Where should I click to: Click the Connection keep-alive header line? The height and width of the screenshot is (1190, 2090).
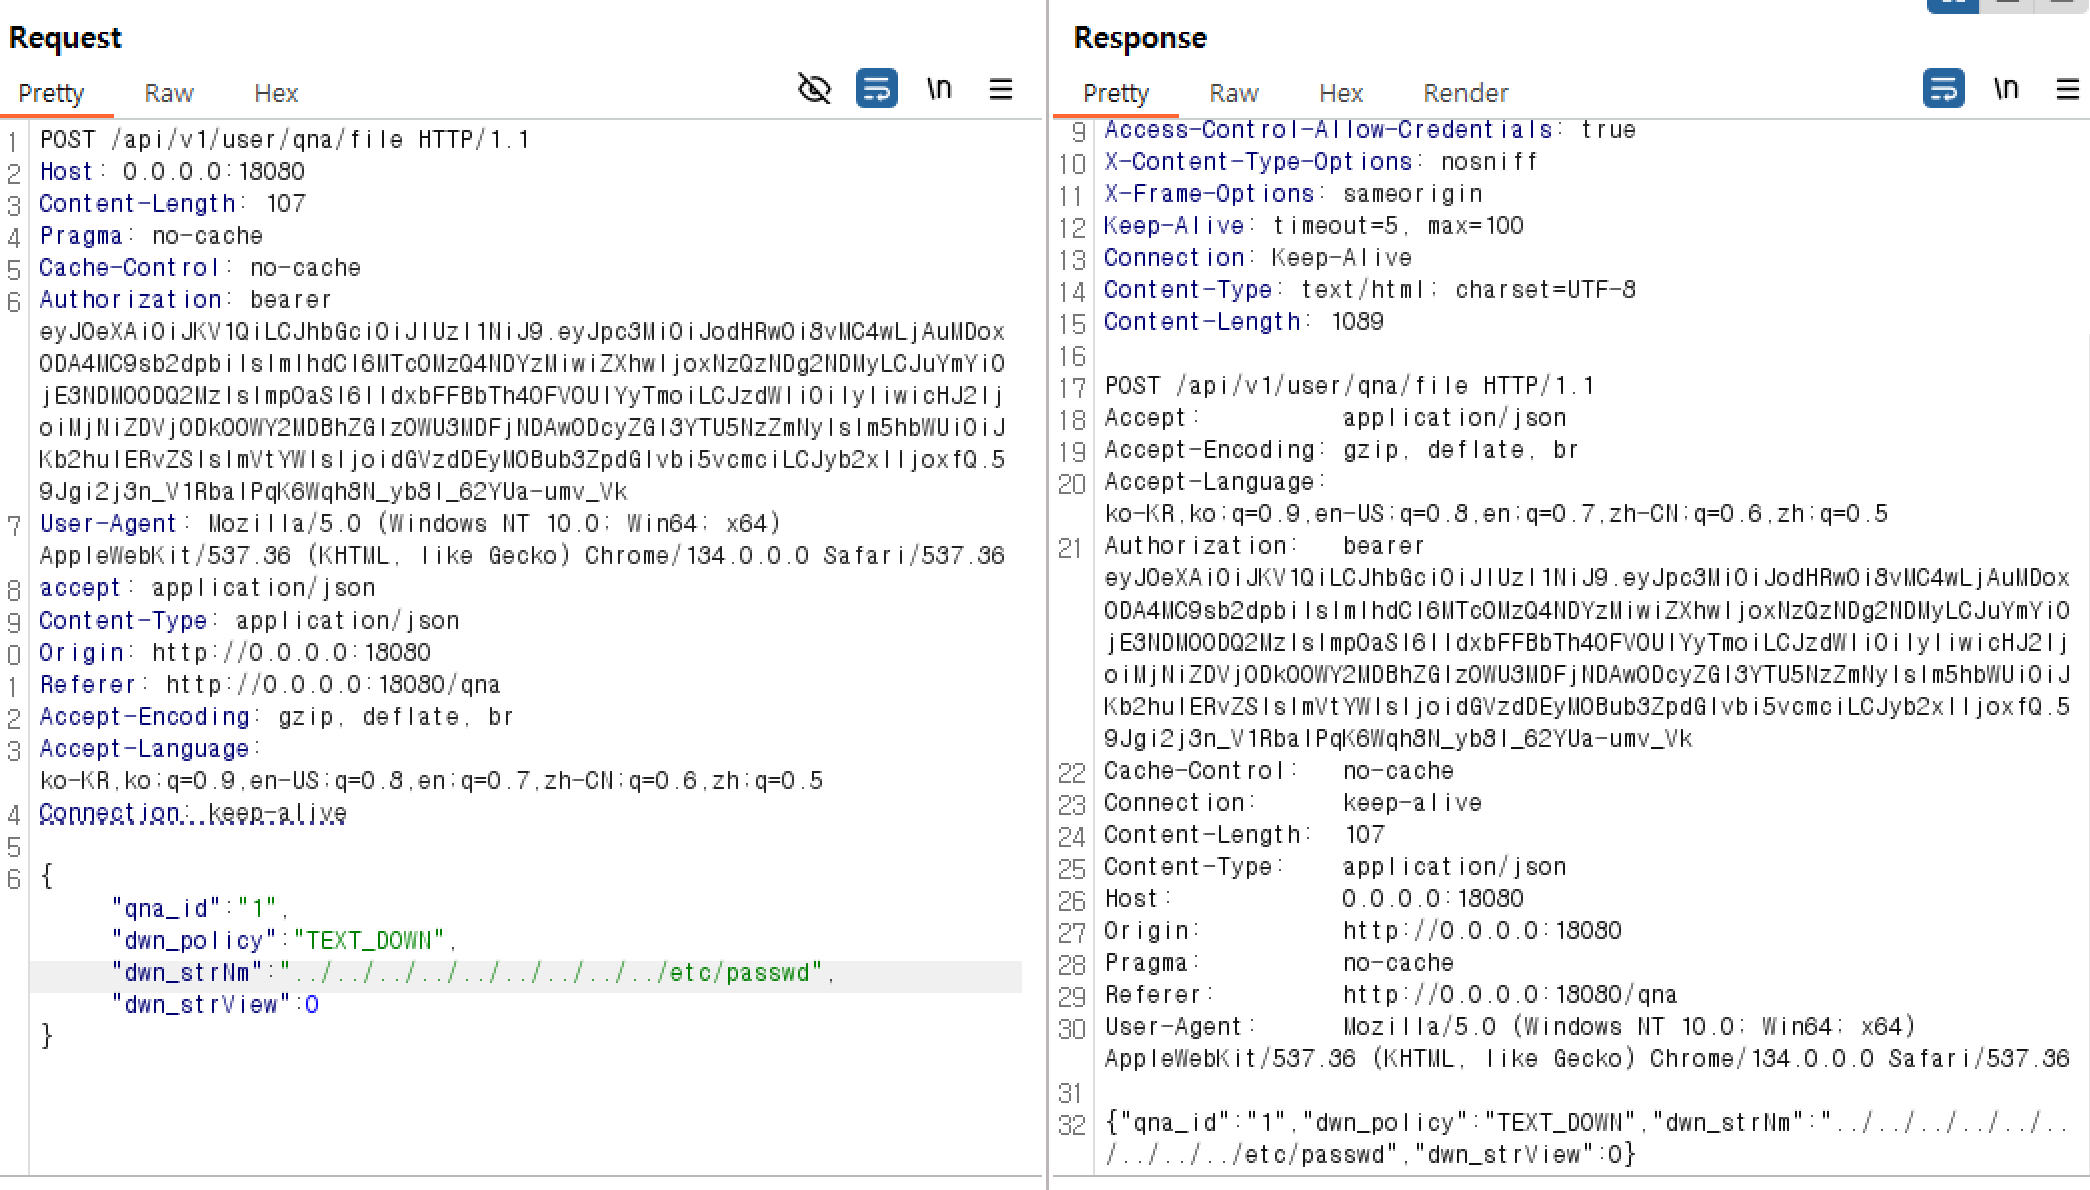pos(193,813)
